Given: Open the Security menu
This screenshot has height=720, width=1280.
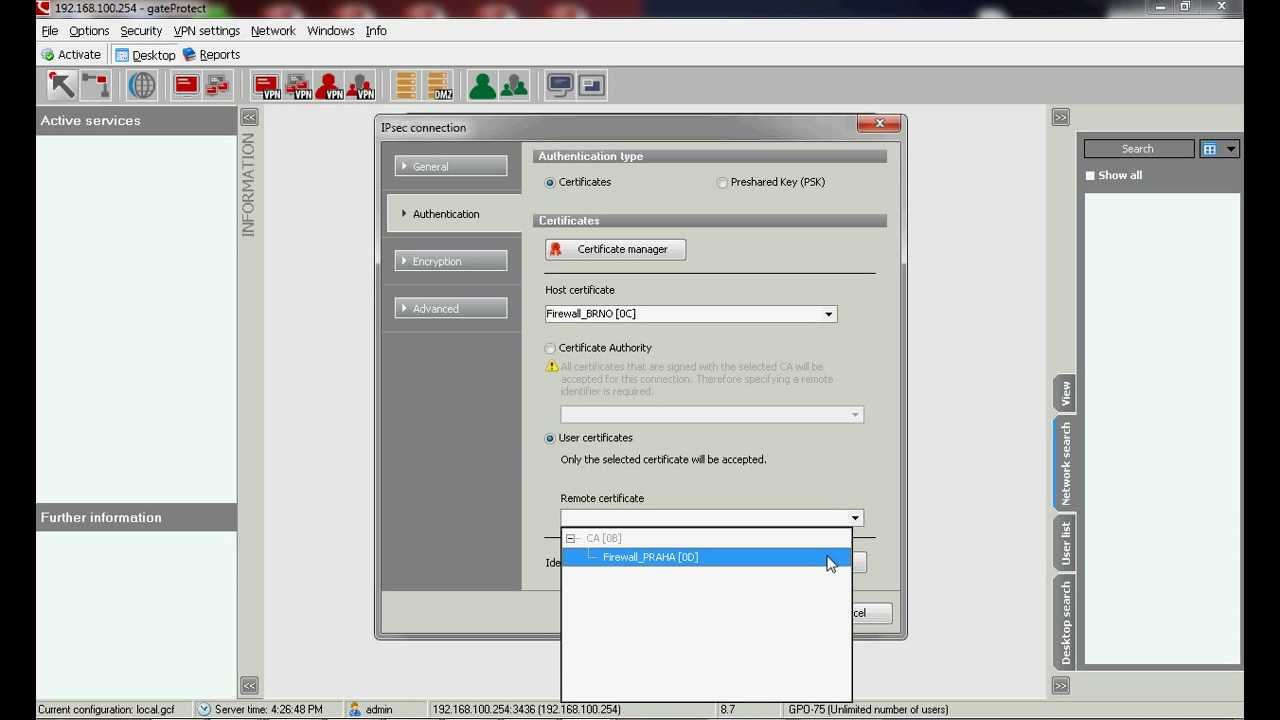Looking at the screenshot, I should [x=141, y=31].
